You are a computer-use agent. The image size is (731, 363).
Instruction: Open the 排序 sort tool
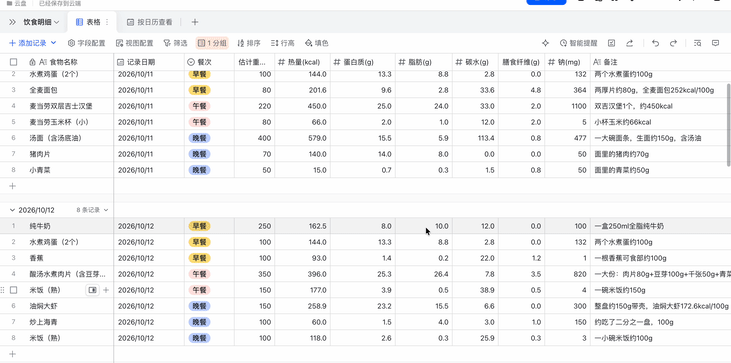(249, 43)
